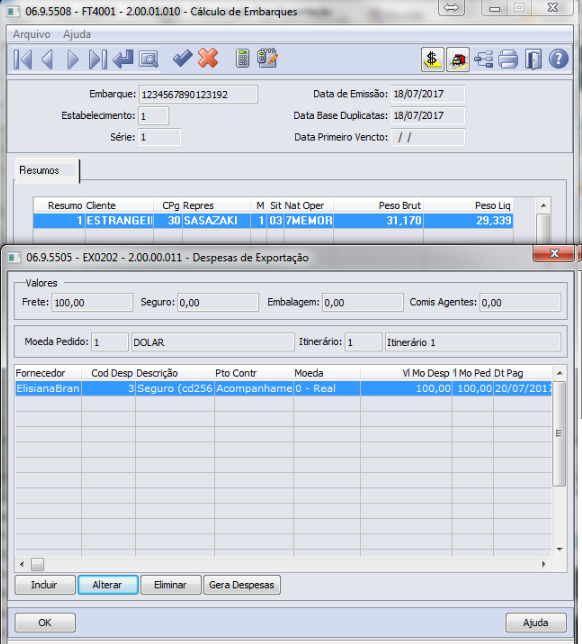582x644 pixels.
Task: Click the Ajuda button at bottom right
Action: pos(536,623)
